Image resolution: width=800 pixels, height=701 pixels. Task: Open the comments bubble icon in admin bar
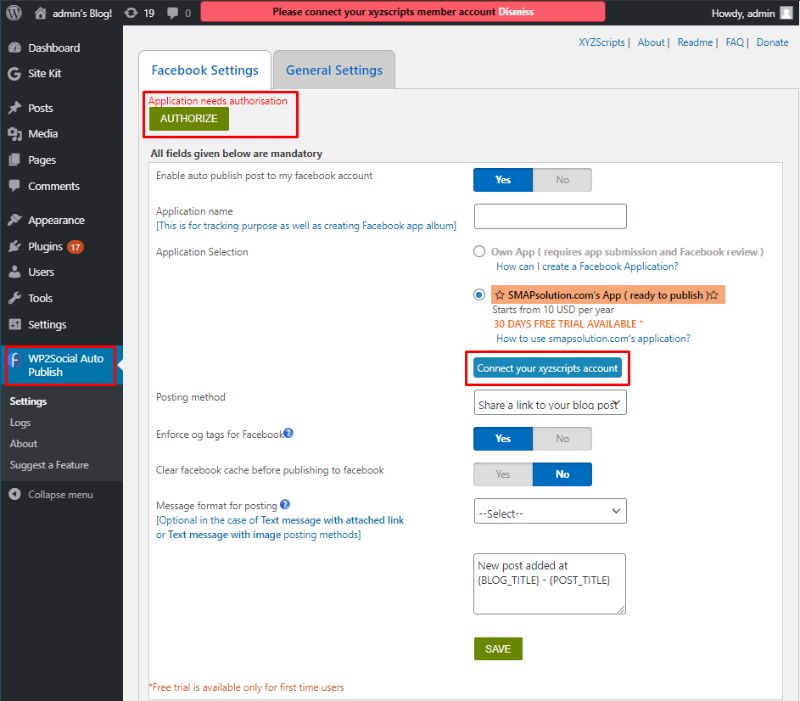click(173, 13)
